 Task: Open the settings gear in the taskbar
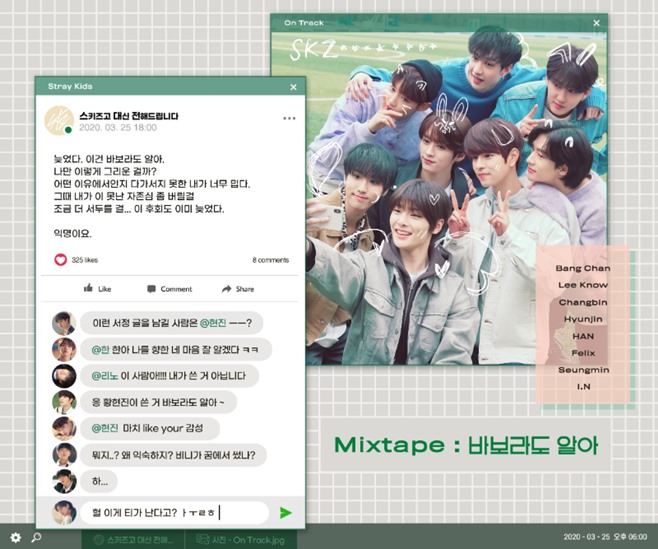click(15, 537)
